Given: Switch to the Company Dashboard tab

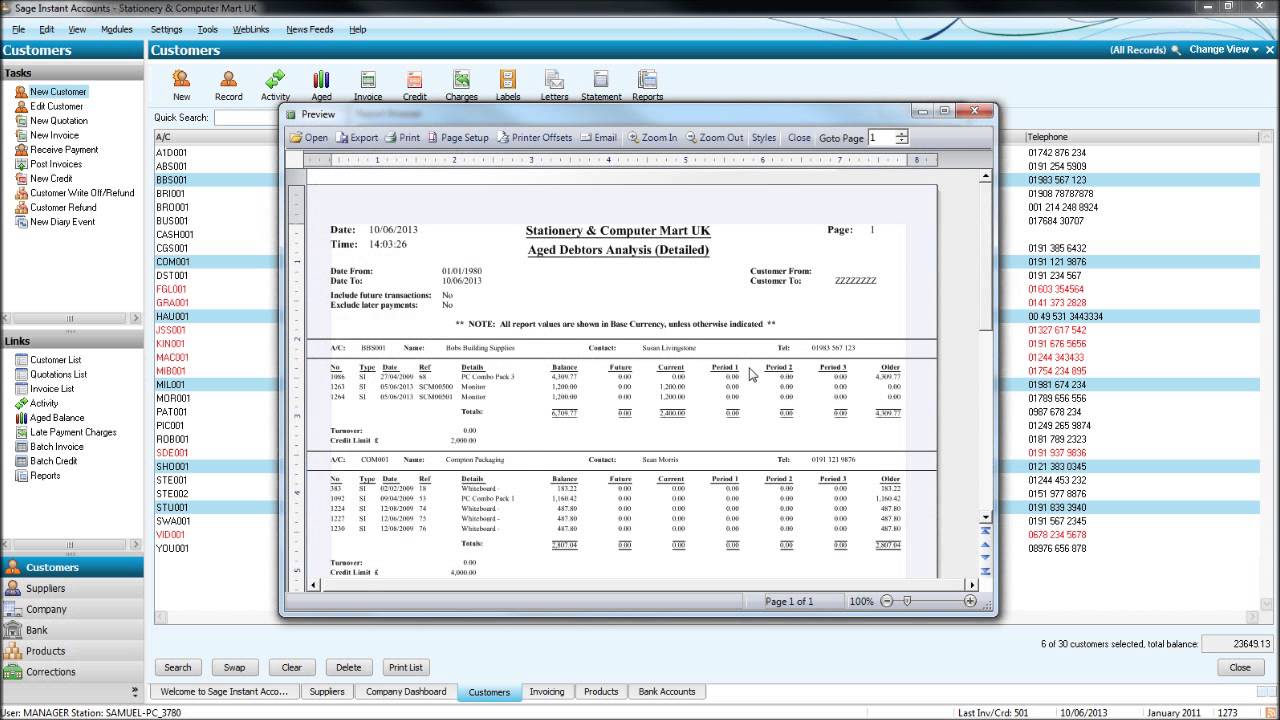Looking at the screenshot, I should 406,691.
